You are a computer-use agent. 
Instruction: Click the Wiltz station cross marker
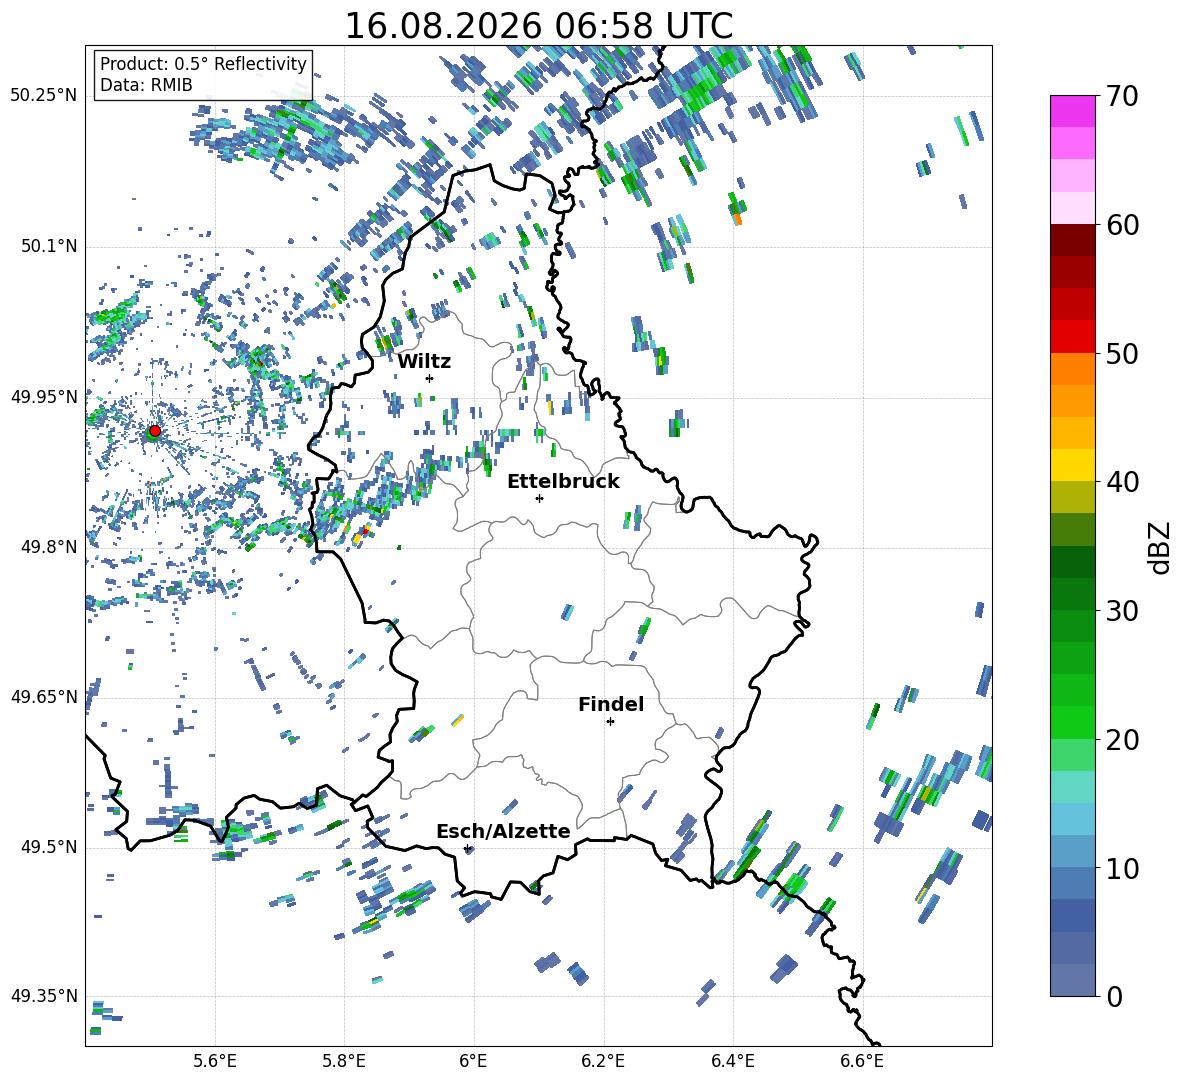click(430, 378)
